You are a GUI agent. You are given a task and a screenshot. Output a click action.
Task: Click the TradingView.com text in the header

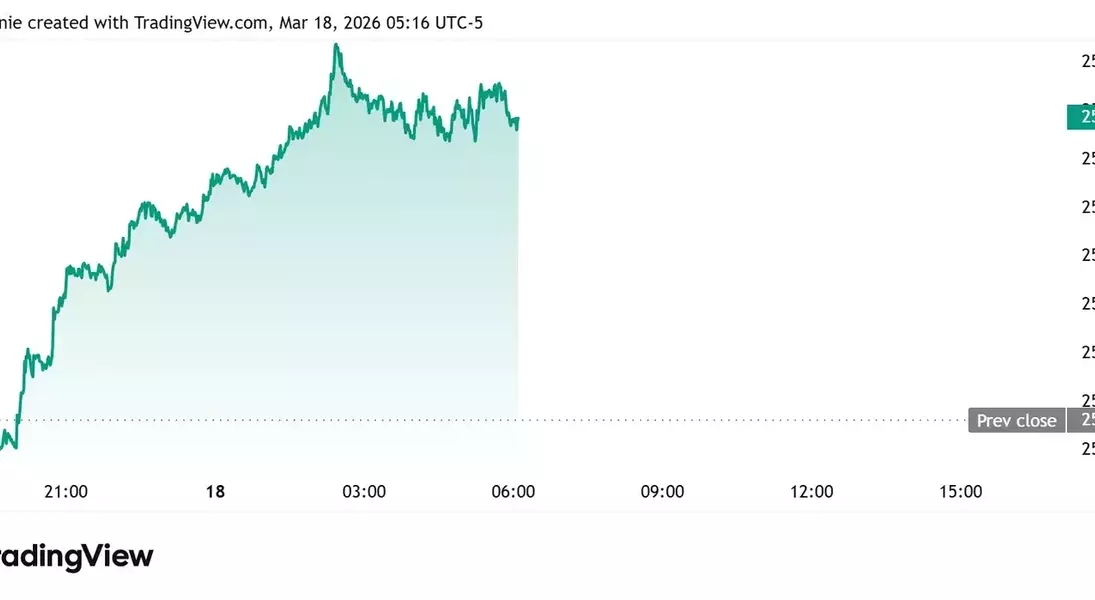200,22
